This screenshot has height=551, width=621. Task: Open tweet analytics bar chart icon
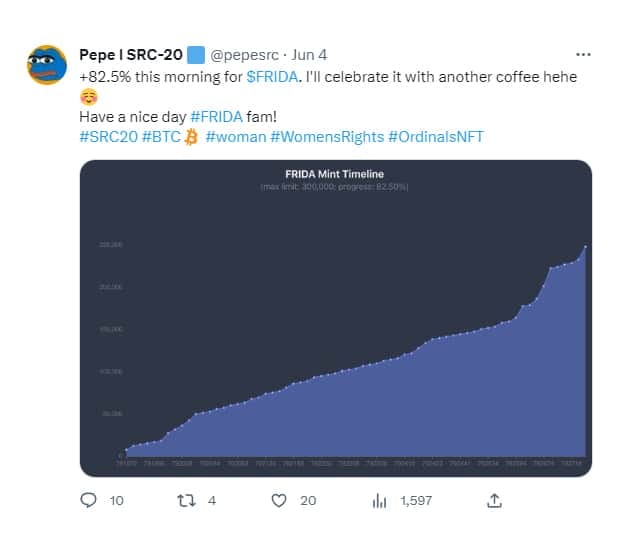click(x=380, y=500)
